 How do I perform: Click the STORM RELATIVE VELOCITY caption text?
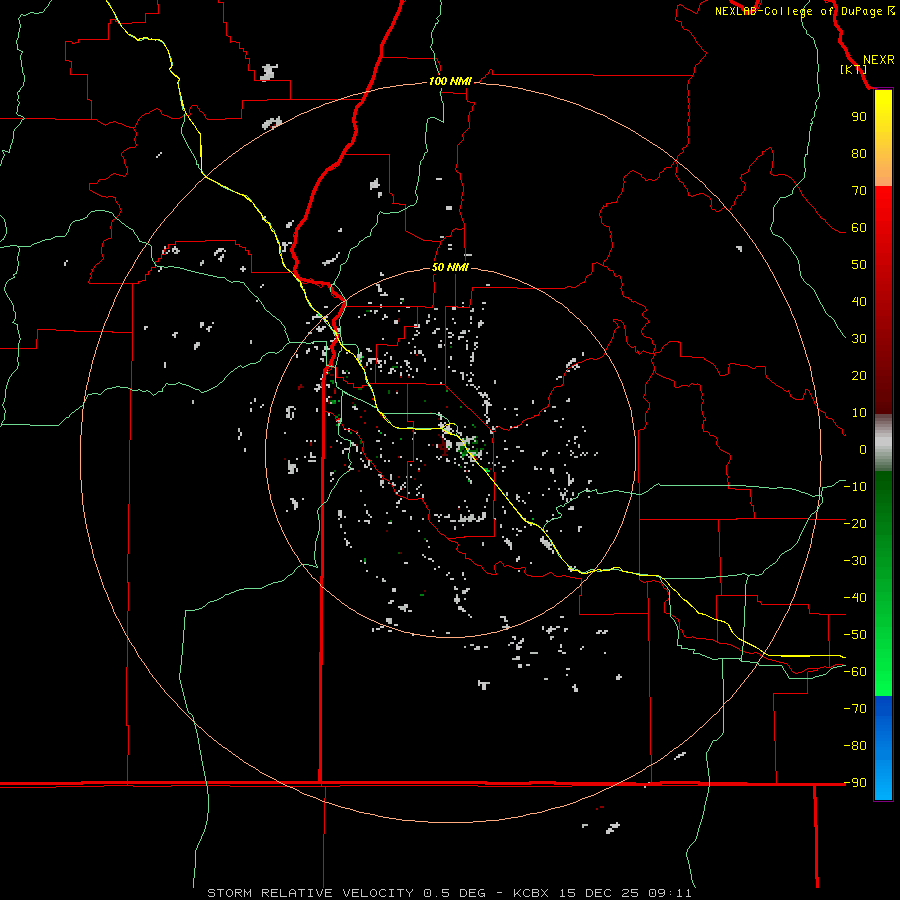[310, 893]
